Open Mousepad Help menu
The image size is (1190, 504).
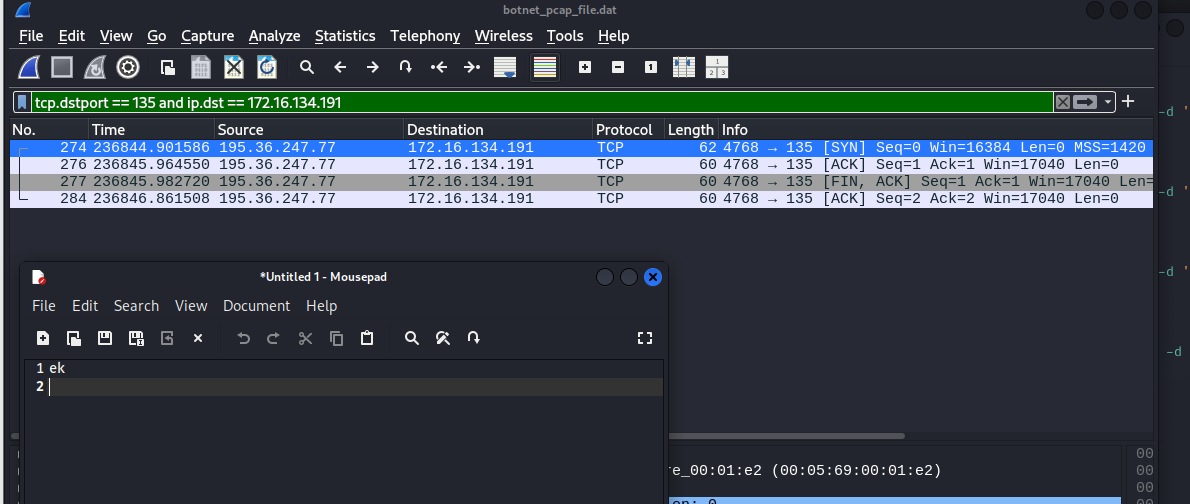point(322,306)
